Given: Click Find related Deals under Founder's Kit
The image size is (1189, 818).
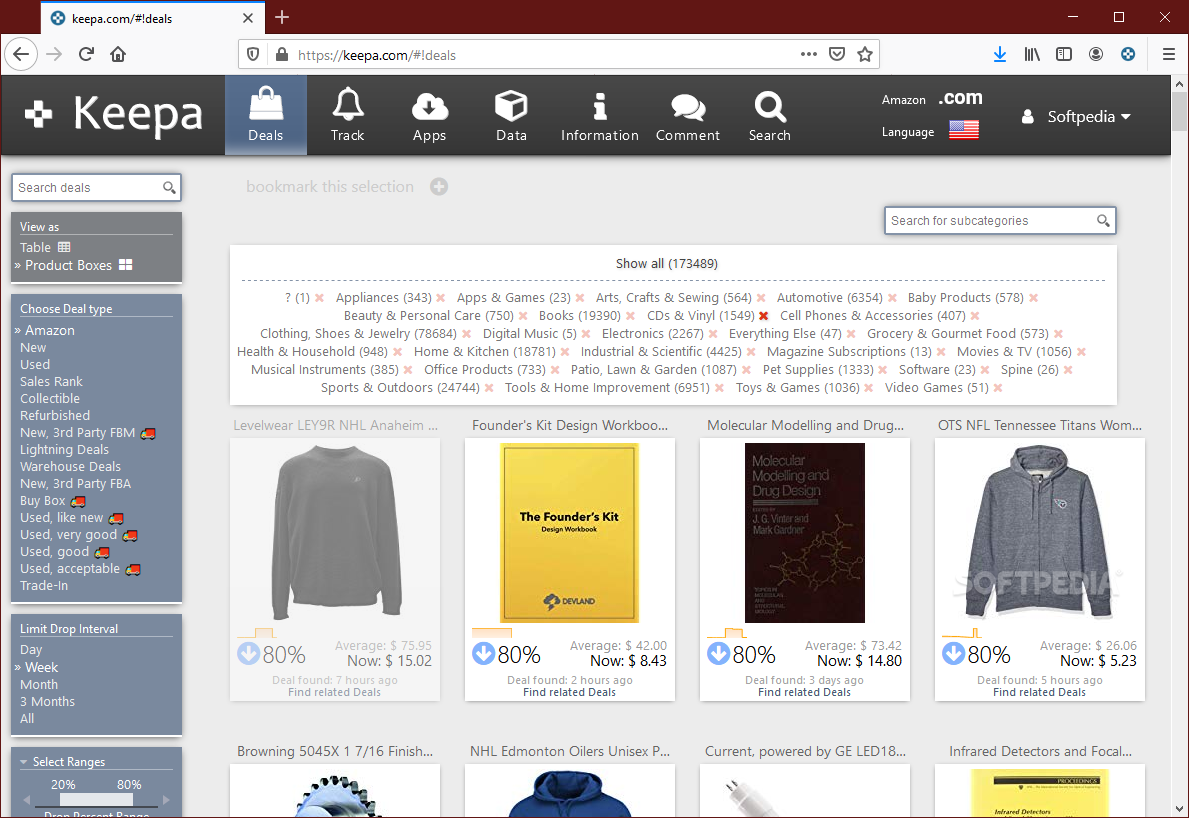Looking at the screenshot, I should pos(569,691).
